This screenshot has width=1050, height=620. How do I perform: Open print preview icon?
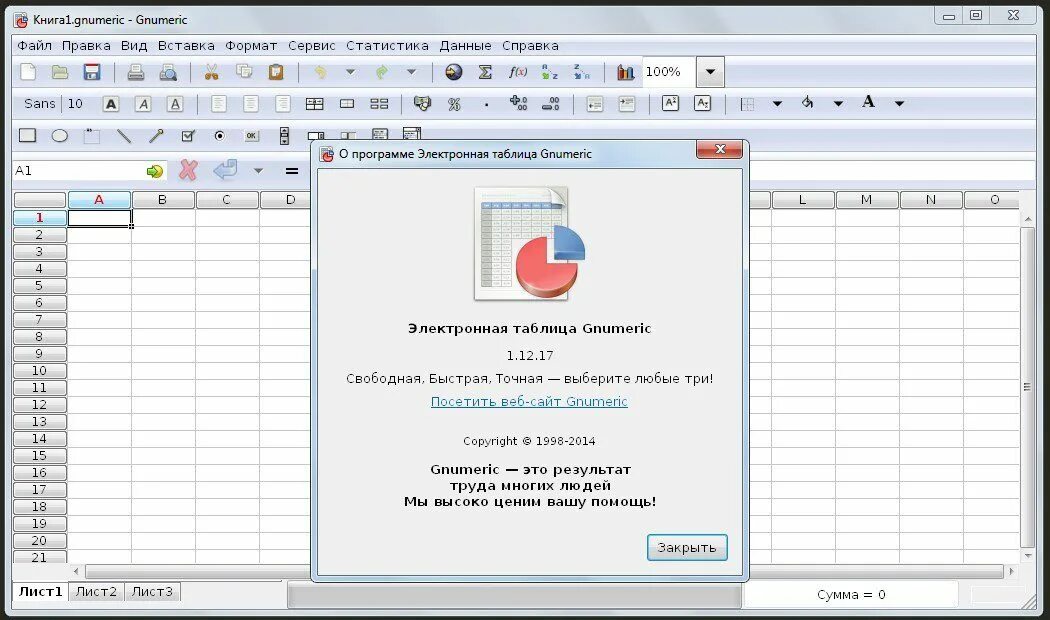click(x=168, y=72)
